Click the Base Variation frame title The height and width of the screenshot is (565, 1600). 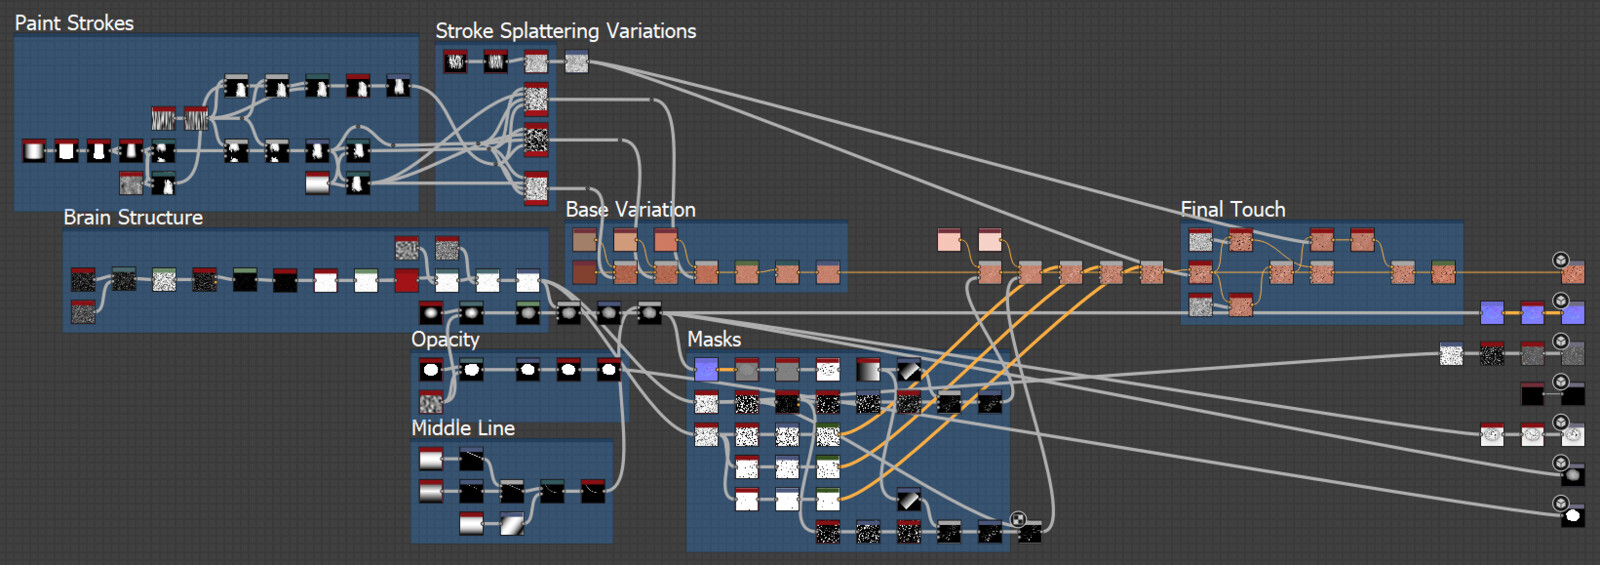tap(631, 209)
